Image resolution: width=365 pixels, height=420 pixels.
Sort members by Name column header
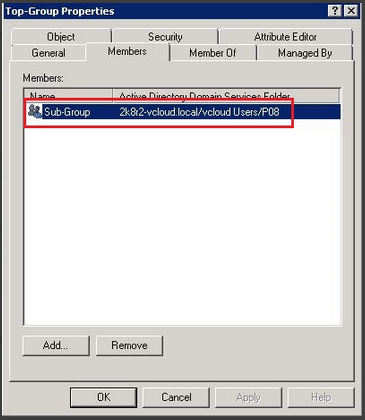point(69,96)
